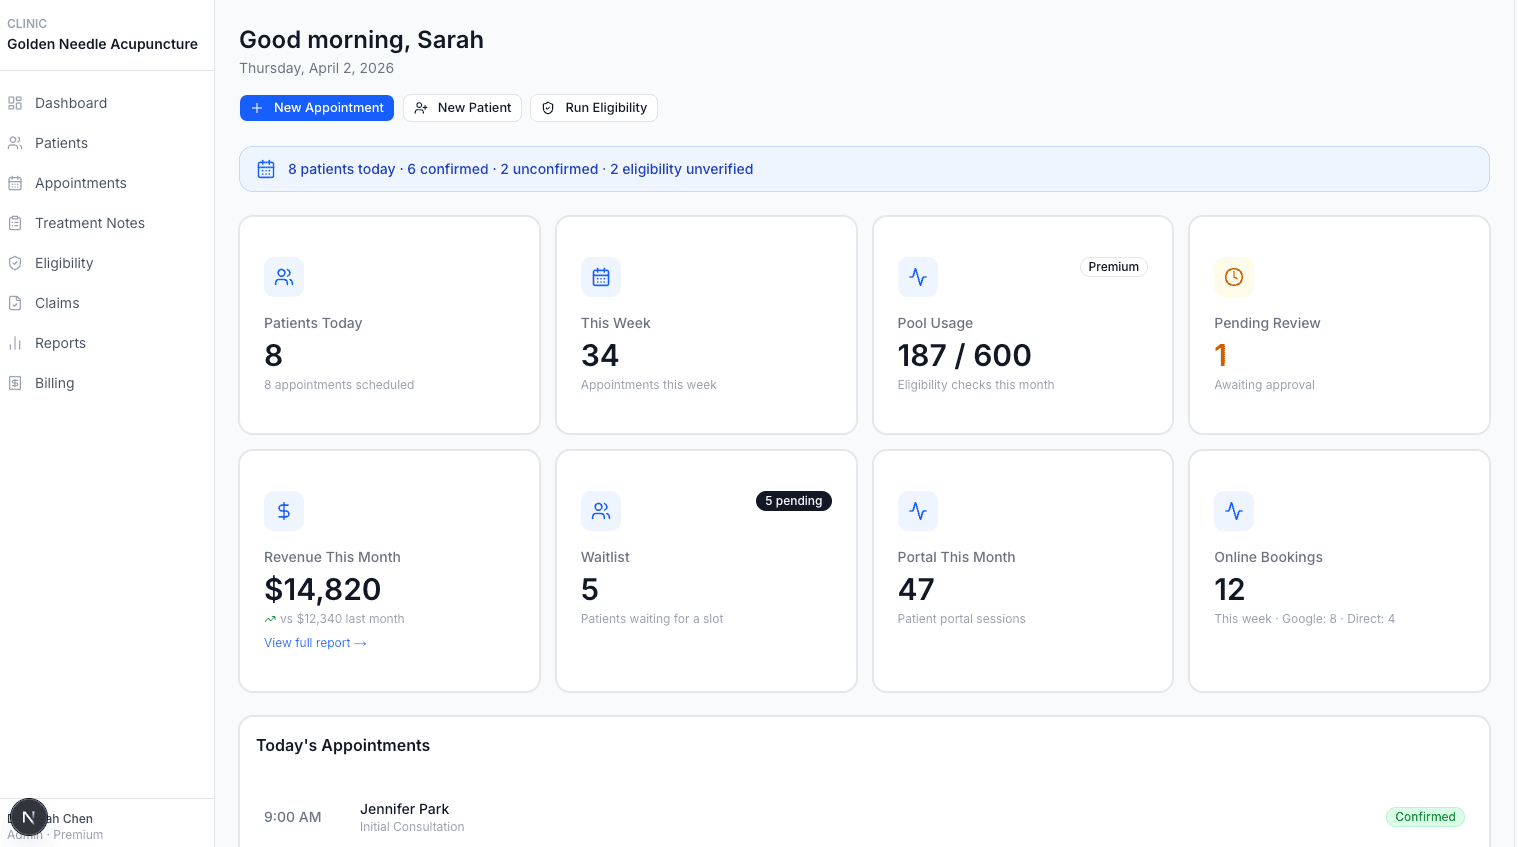Navigate to Claims in the sidebar
Viewport: 1518px width, 847px height.
pyautogui.click(x=57, y=303)
